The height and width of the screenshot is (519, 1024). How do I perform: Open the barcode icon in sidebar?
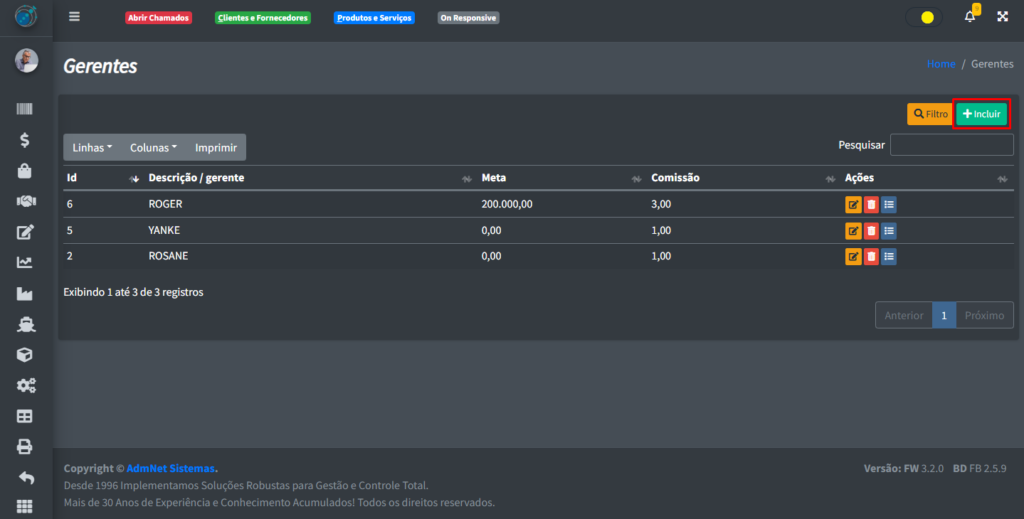(25, 110)
